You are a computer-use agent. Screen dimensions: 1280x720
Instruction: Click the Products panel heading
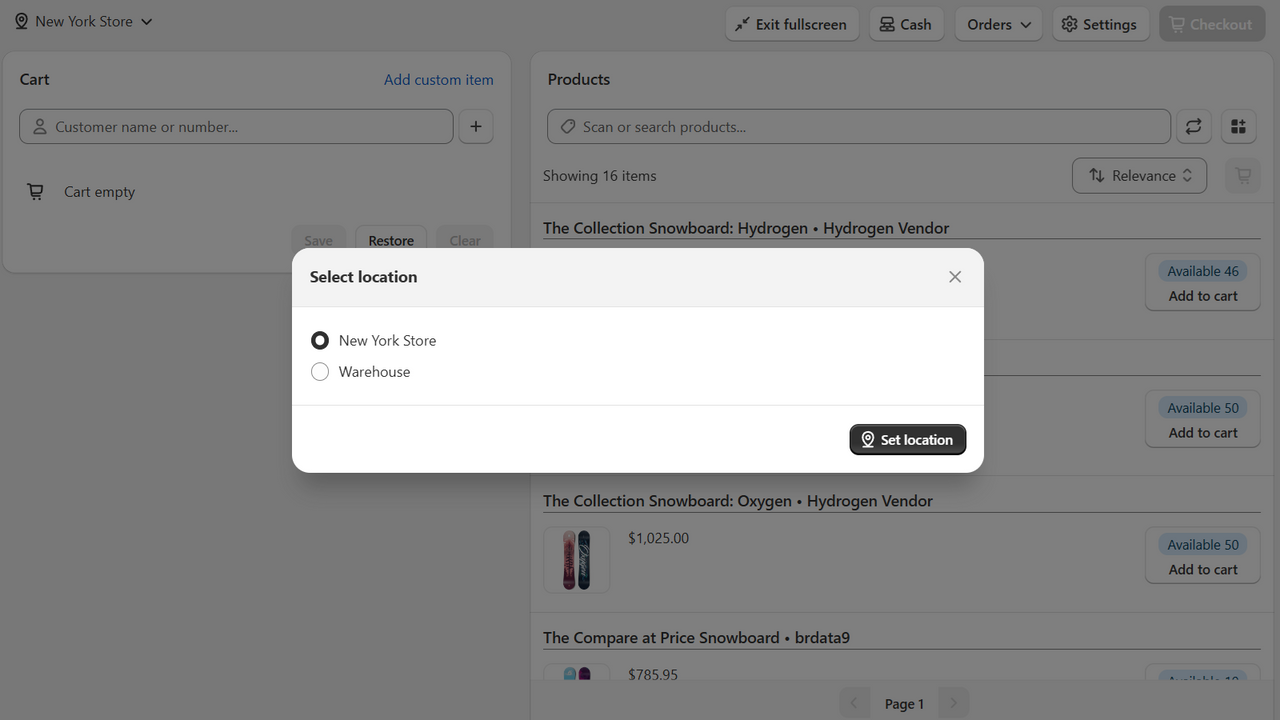579,79
